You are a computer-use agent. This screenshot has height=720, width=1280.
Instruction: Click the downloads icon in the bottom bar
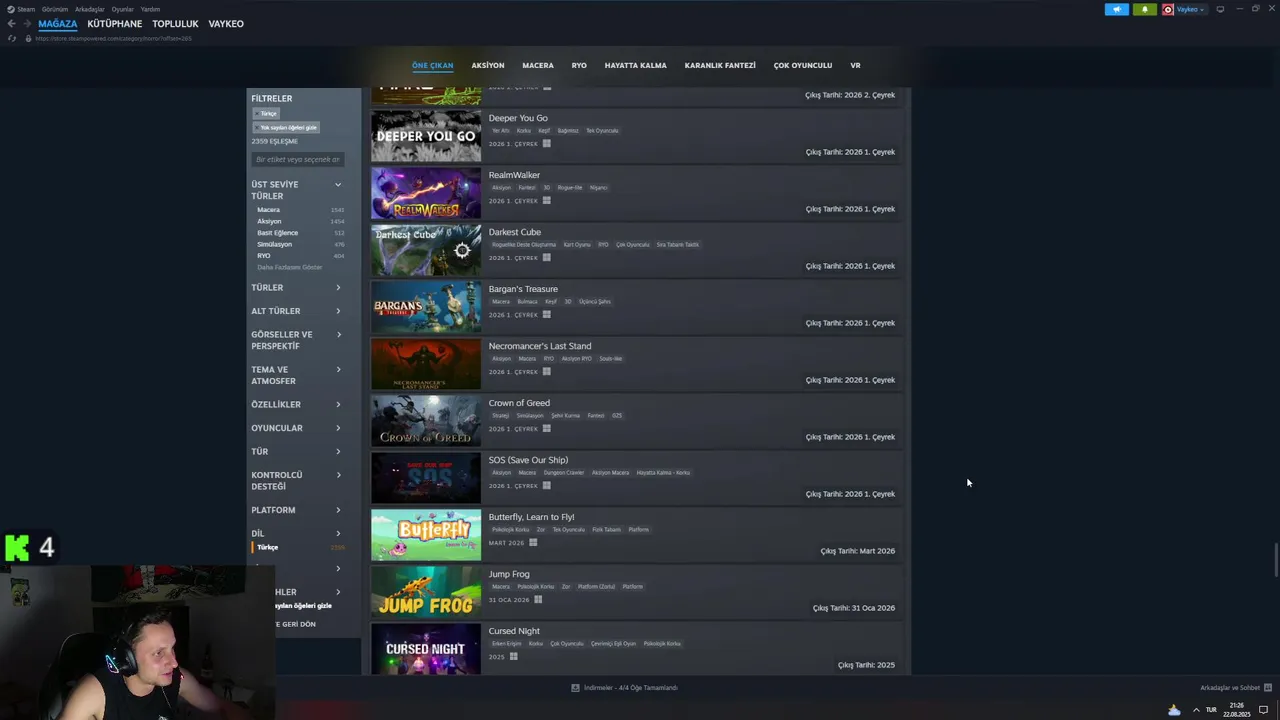pos(575,688)
